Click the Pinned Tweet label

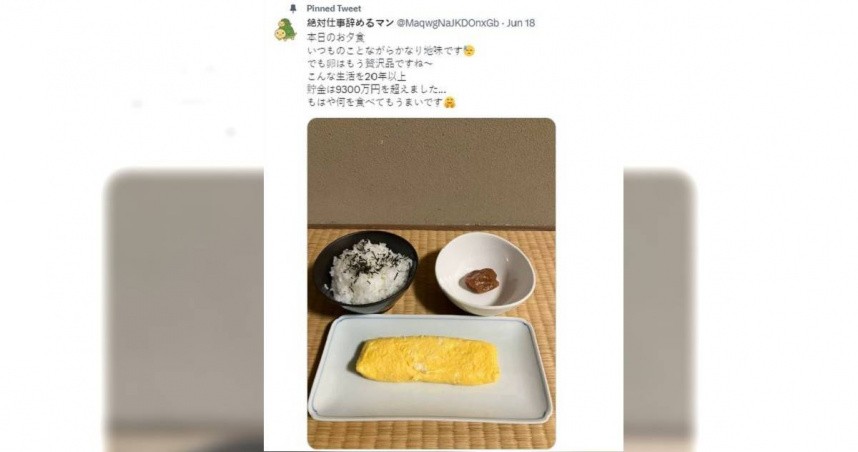coord(334,9)
